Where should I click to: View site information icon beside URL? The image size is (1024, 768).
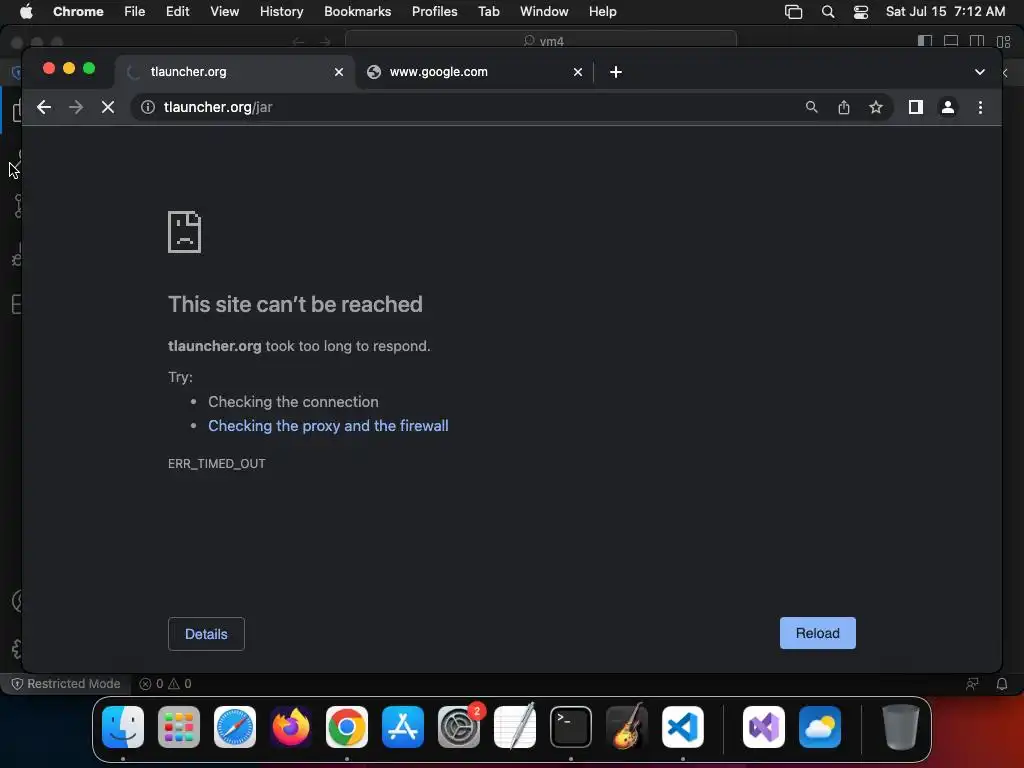pos(148,107)
